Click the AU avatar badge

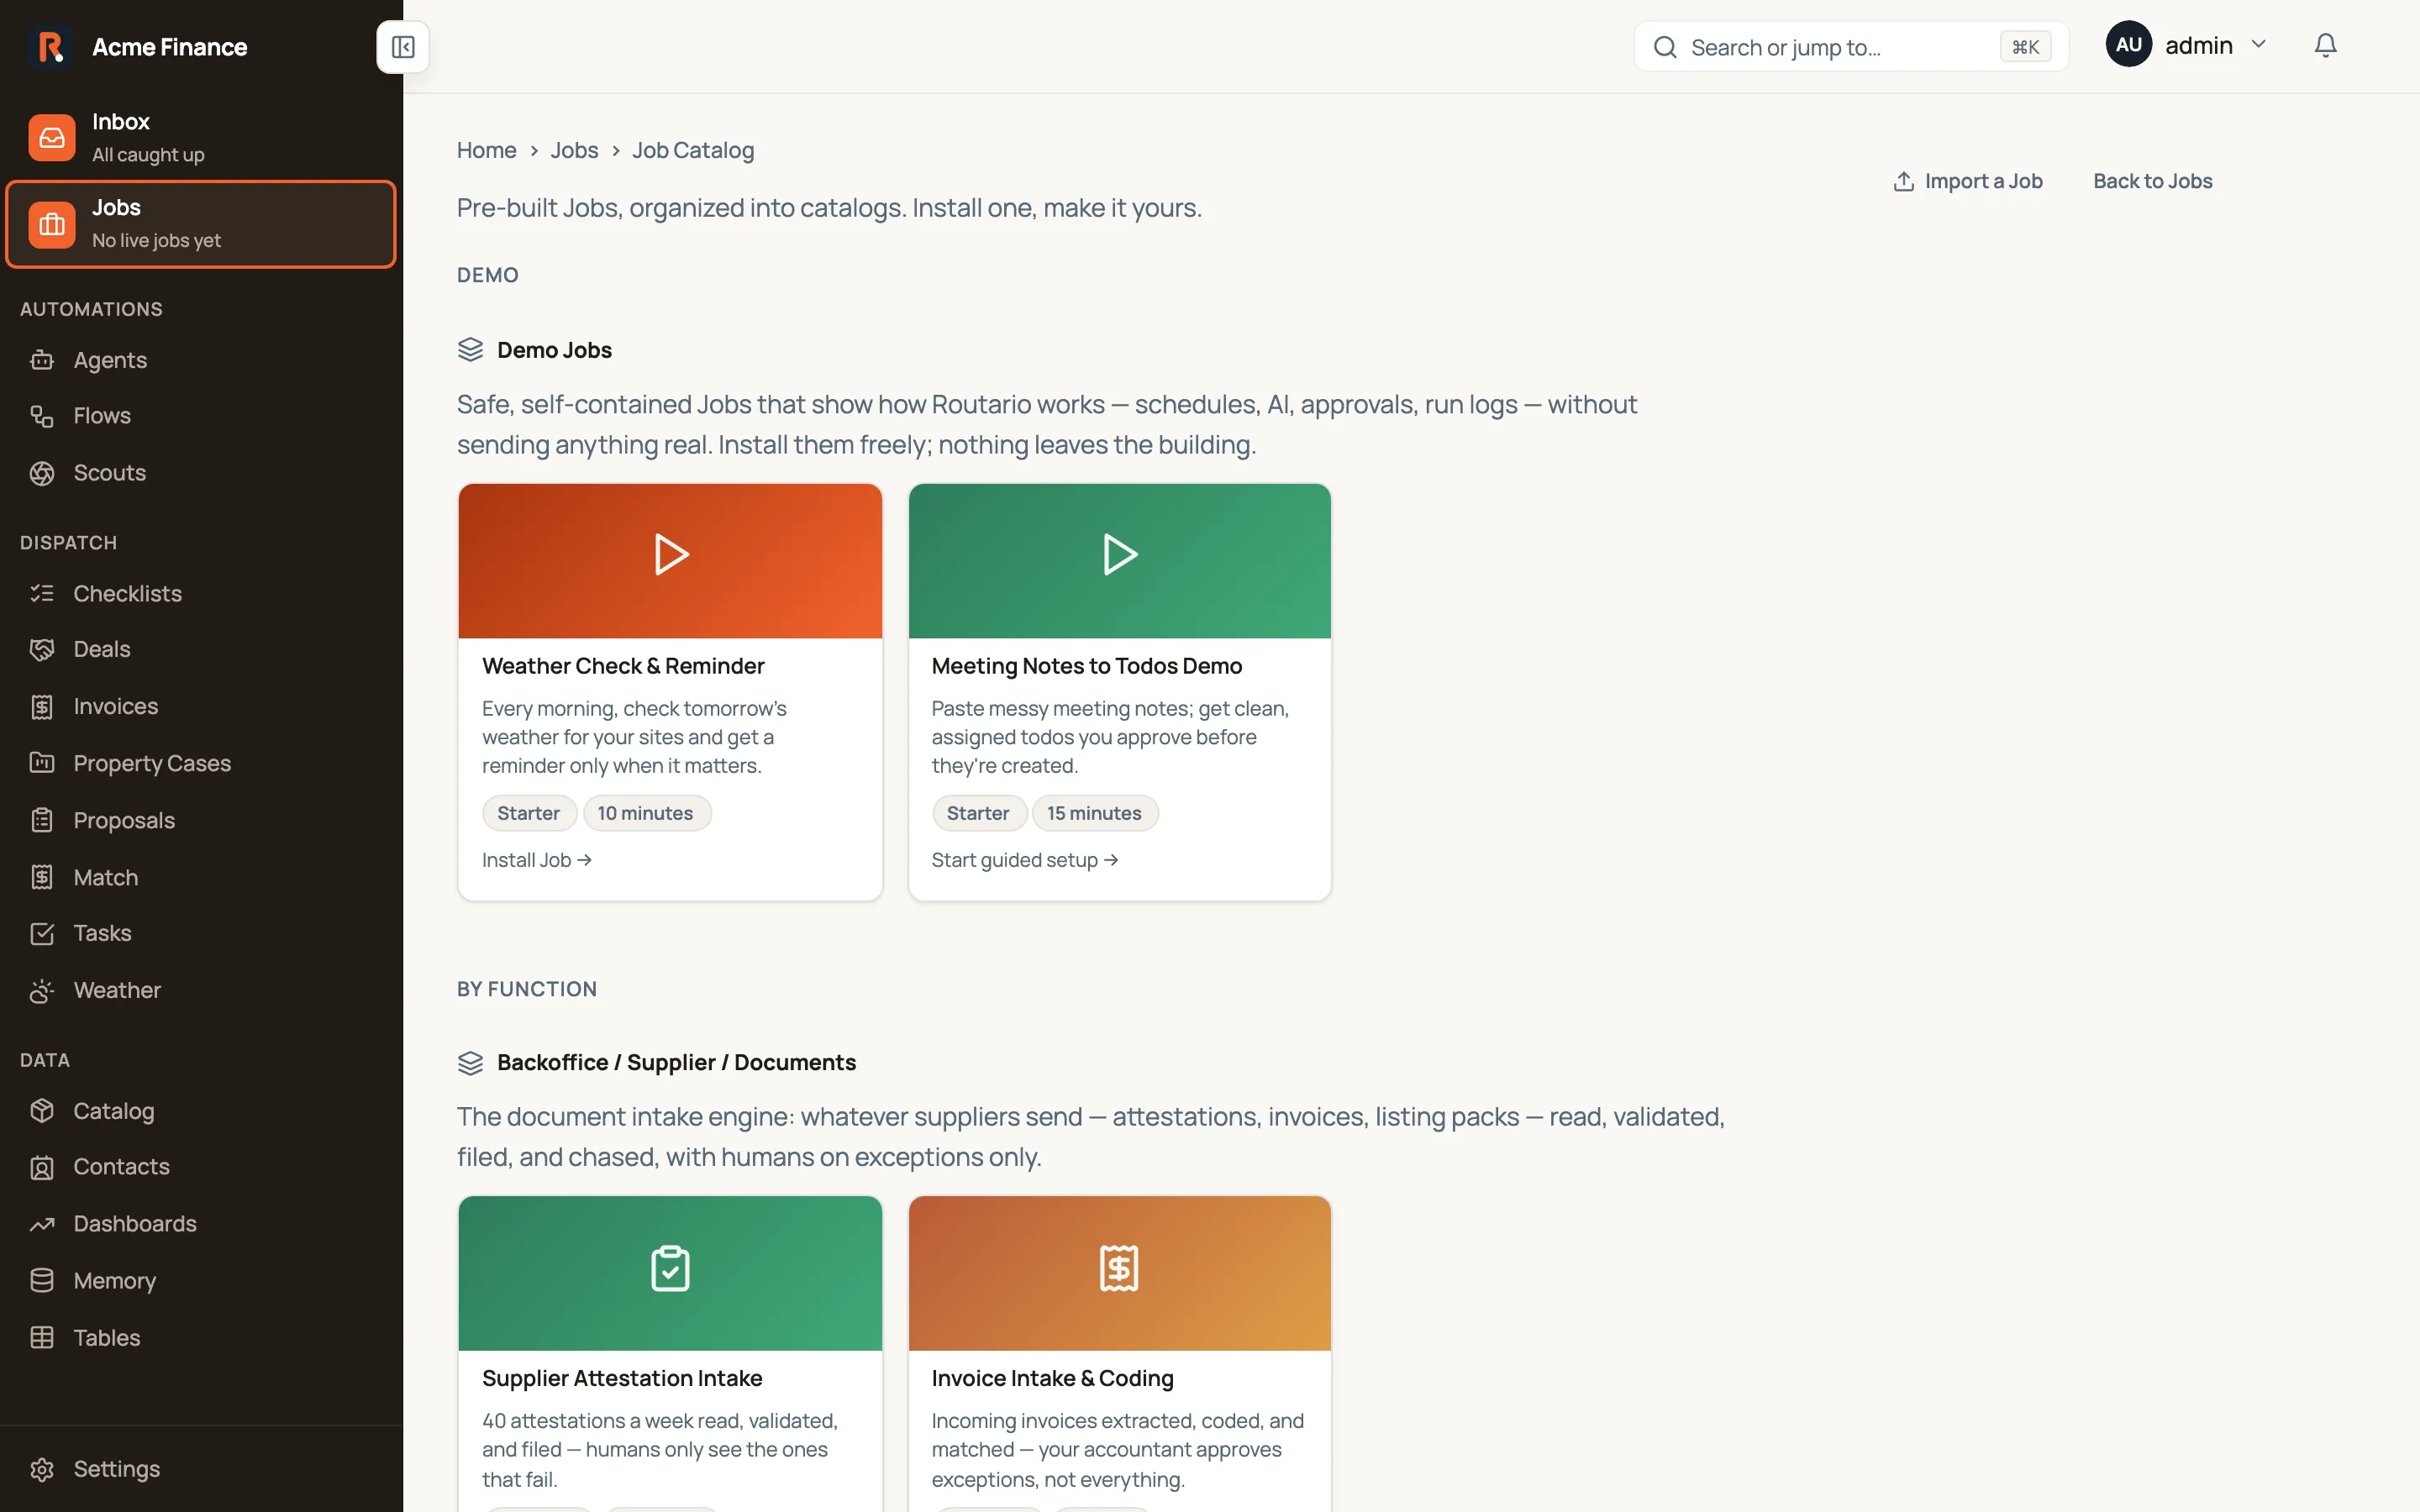2128,45
